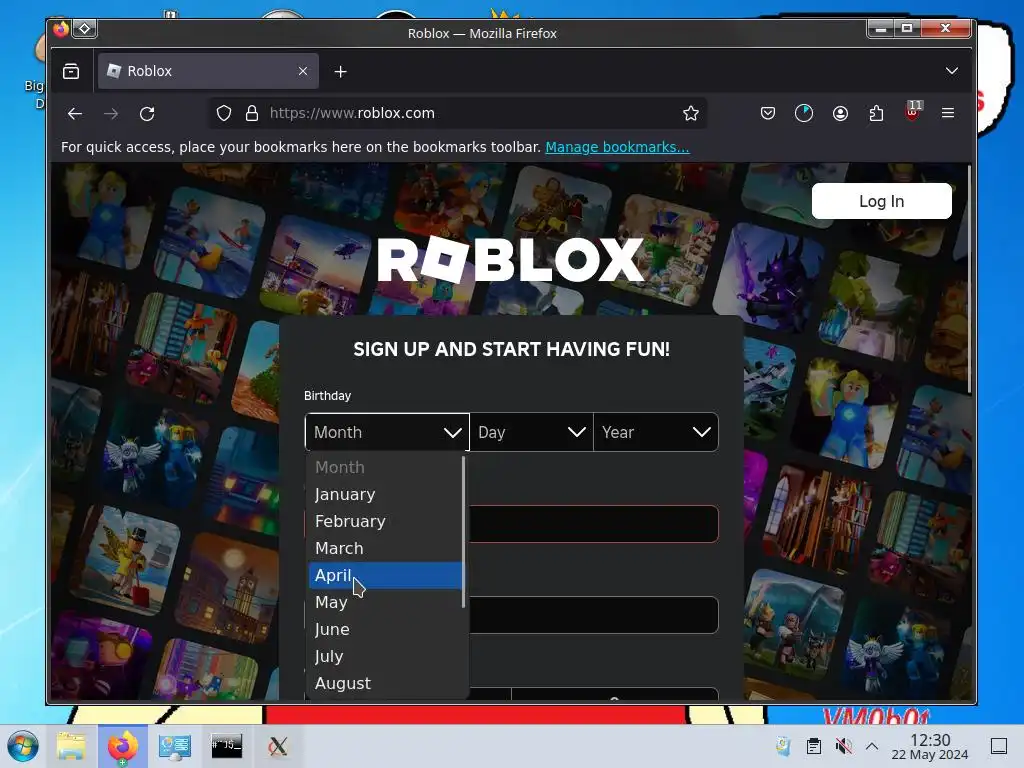Open the Firefox account icon
1024x768 pixels.
click(840, 113)
